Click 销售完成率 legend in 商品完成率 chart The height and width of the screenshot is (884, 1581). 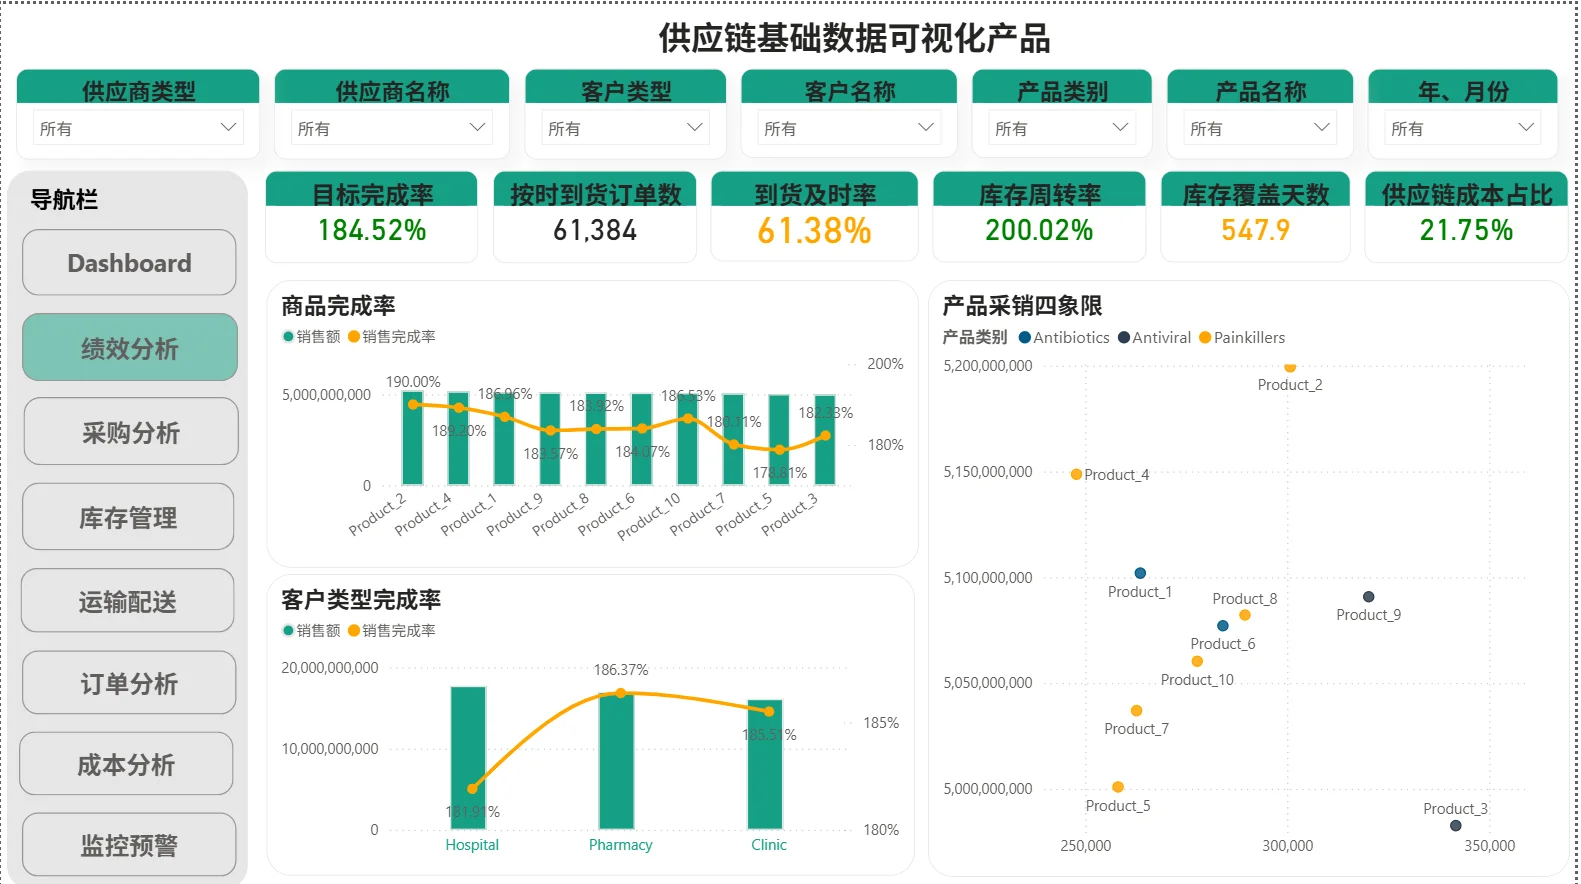pyautogui.click(x=392, y=337)
